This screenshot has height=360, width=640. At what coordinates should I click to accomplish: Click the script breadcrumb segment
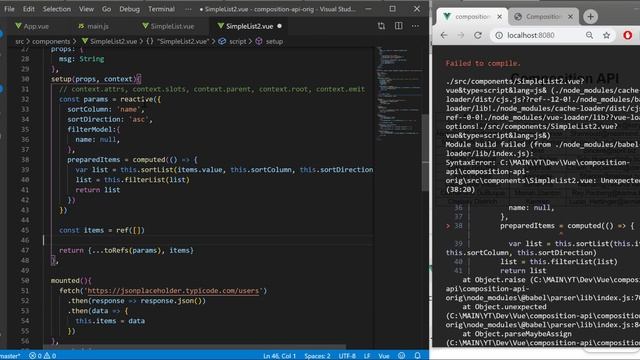tap(233, 41)
